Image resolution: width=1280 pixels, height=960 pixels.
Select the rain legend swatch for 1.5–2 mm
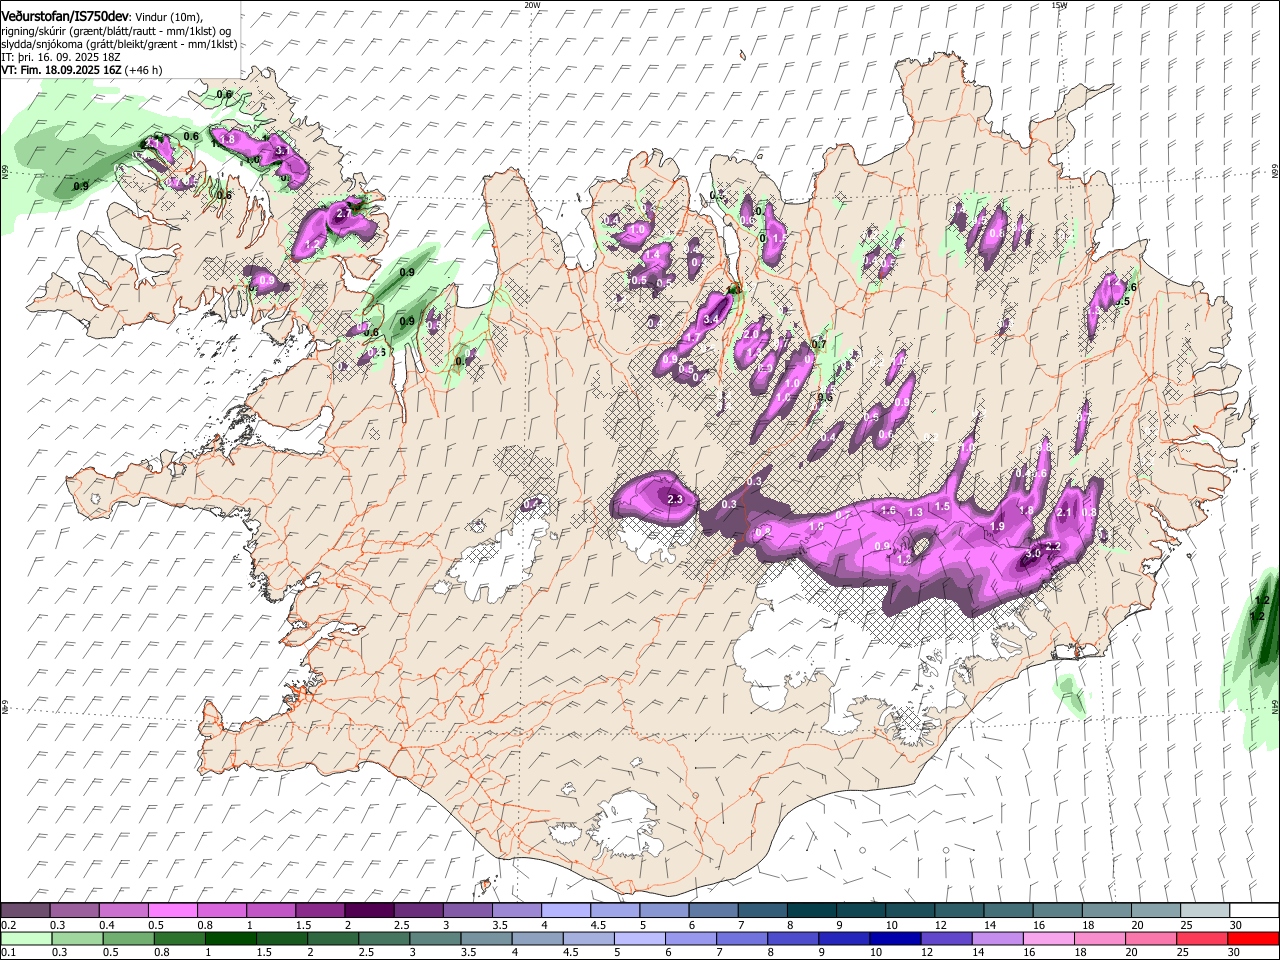click(x=281, y=938)
